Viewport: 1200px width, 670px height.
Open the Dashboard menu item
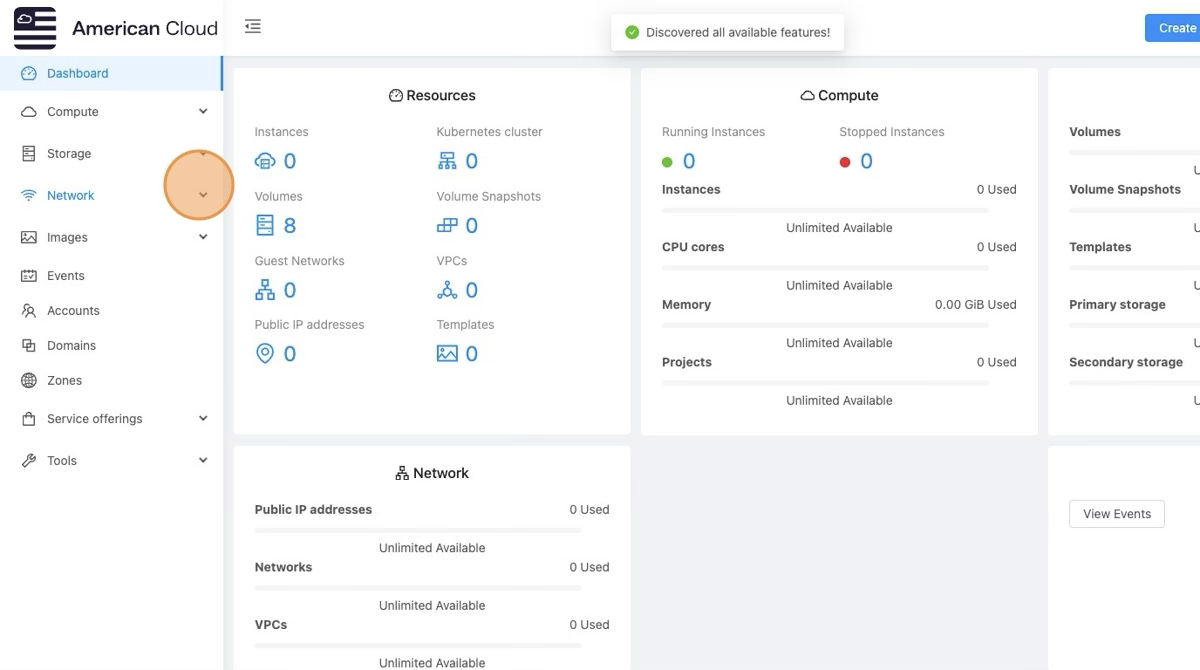point(78,73)
